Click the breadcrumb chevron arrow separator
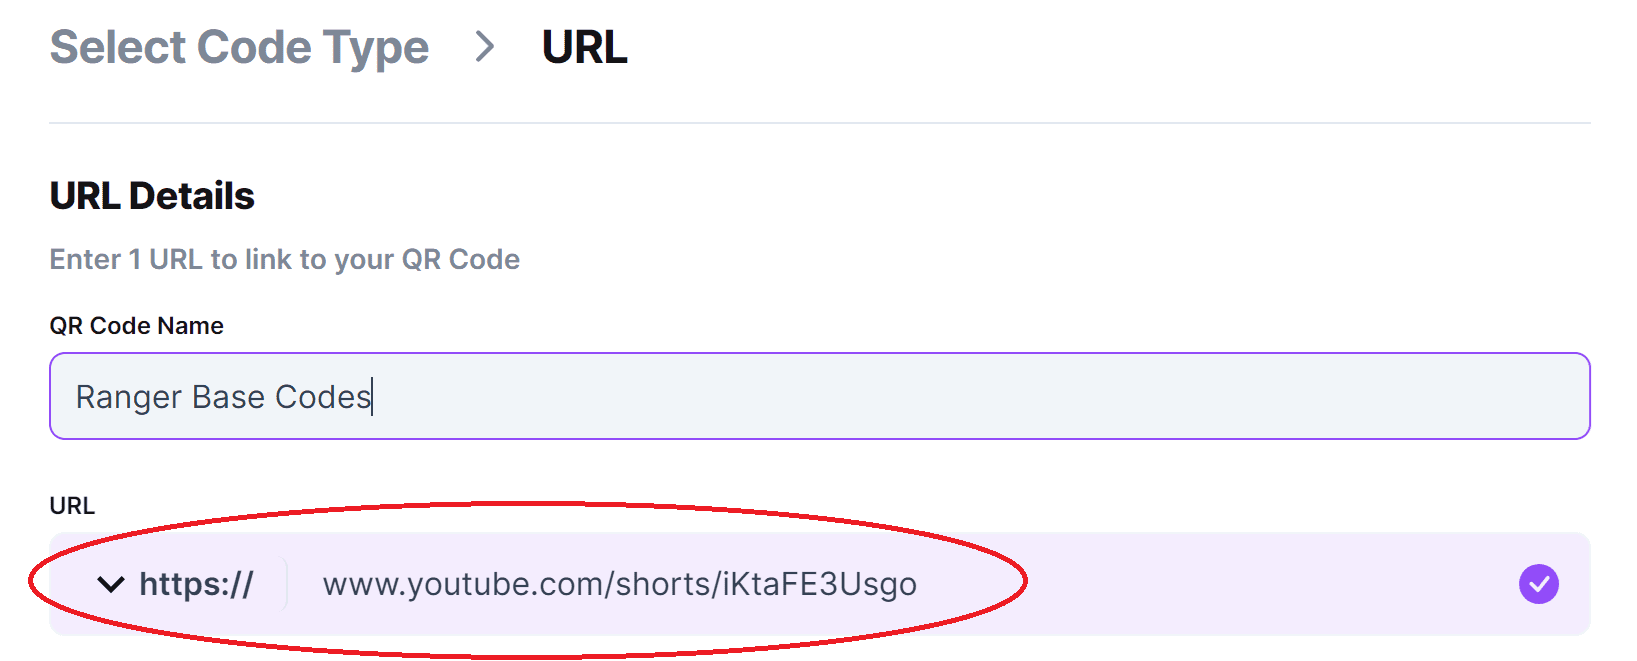This screenshot has height=661, width=1637. point(485,46)
